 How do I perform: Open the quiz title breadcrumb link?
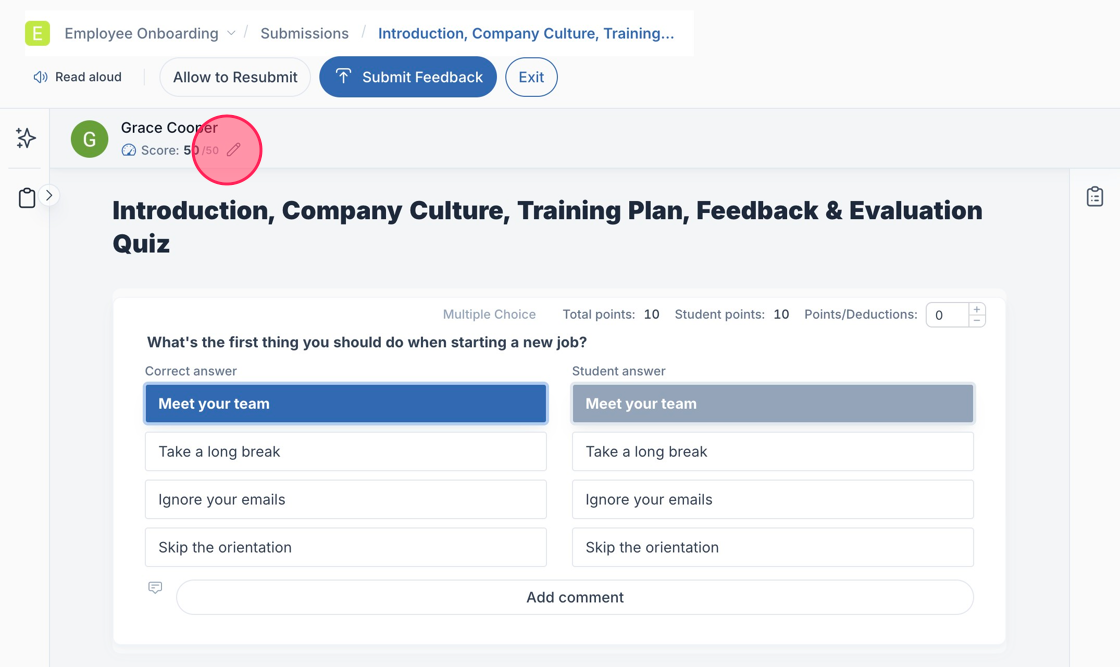click(526, 33)
